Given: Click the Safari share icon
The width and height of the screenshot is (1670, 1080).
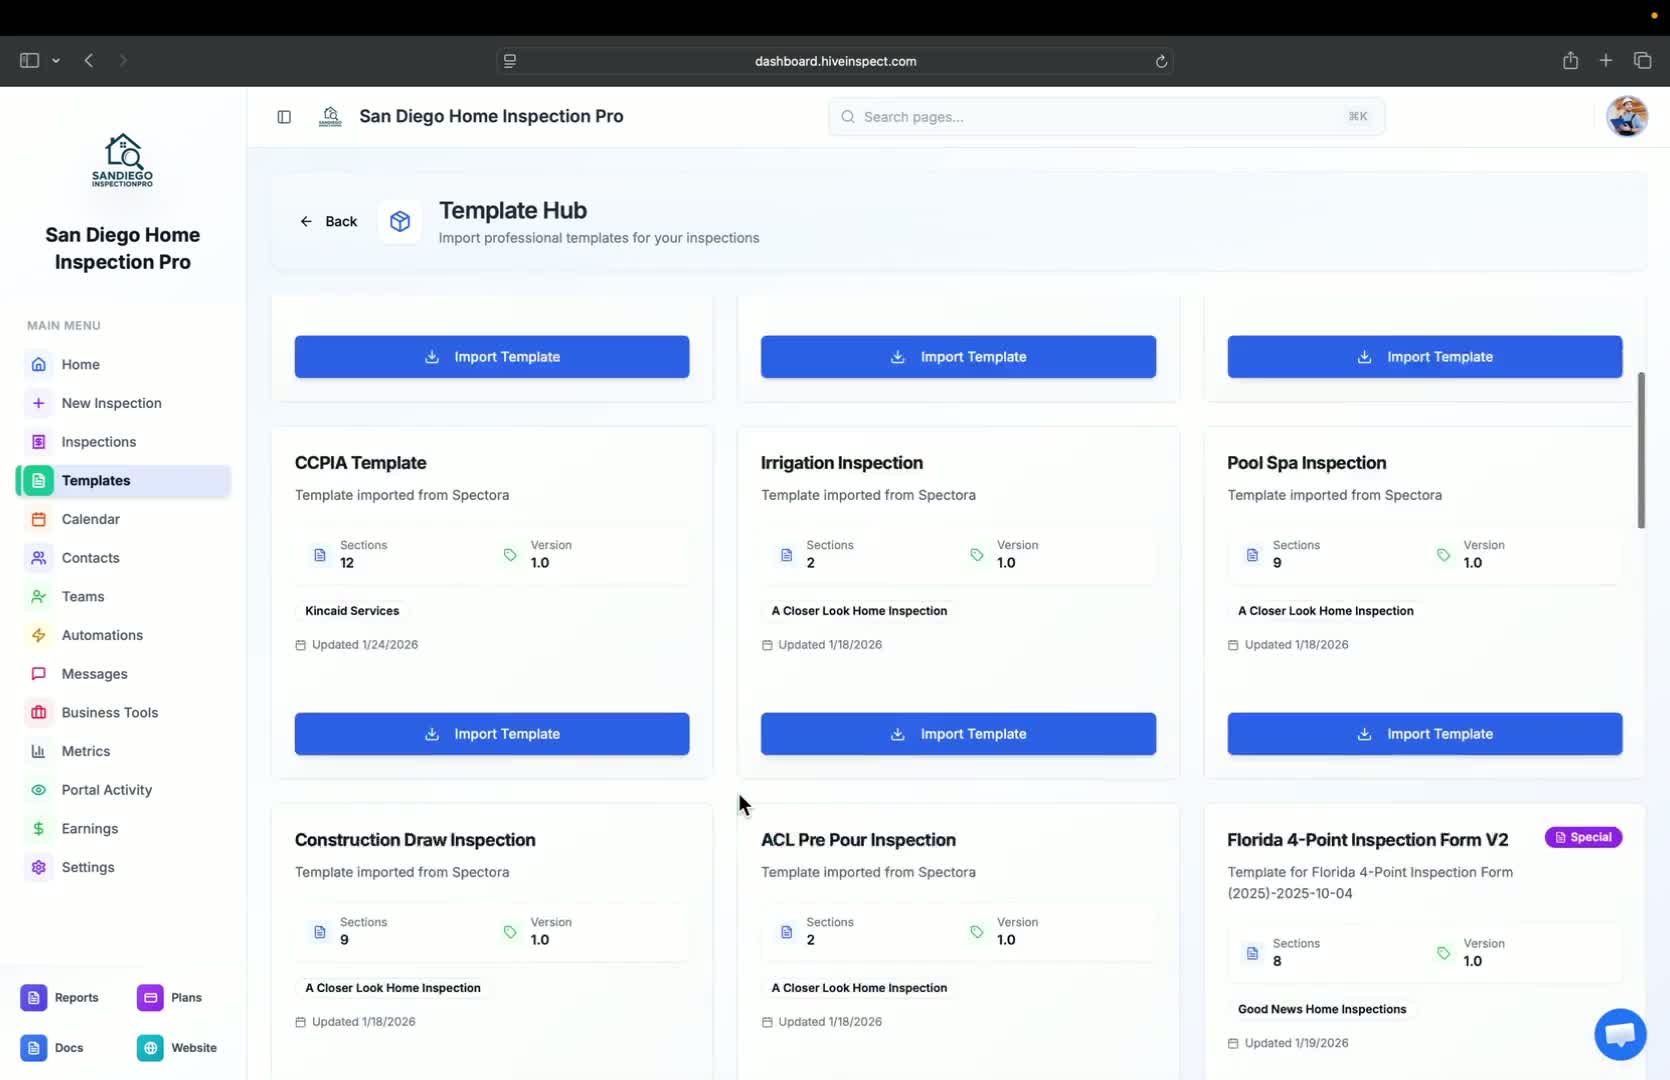Looking at the screenshot, I should click(1570, 61).
